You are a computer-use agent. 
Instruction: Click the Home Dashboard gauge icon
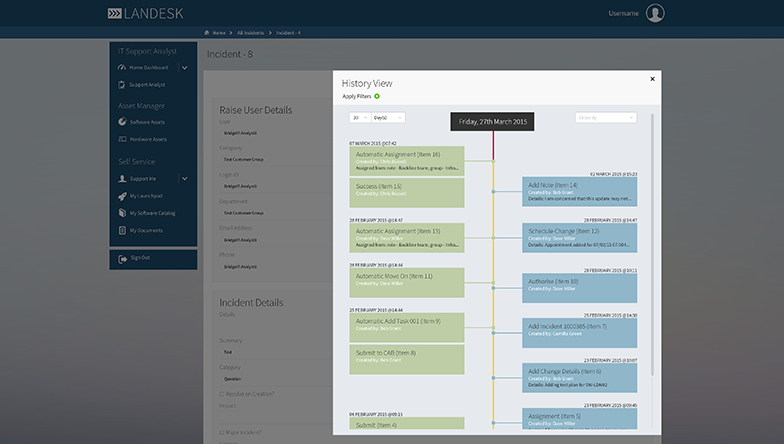pos(122,67)
